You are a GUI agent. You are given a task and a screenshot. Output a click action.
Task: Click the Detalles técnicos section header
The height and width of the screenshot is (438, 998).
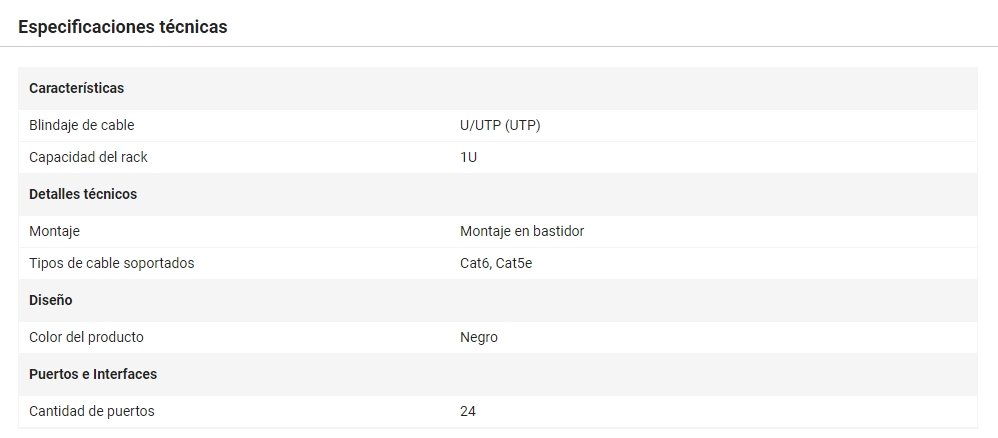point(83,194)
